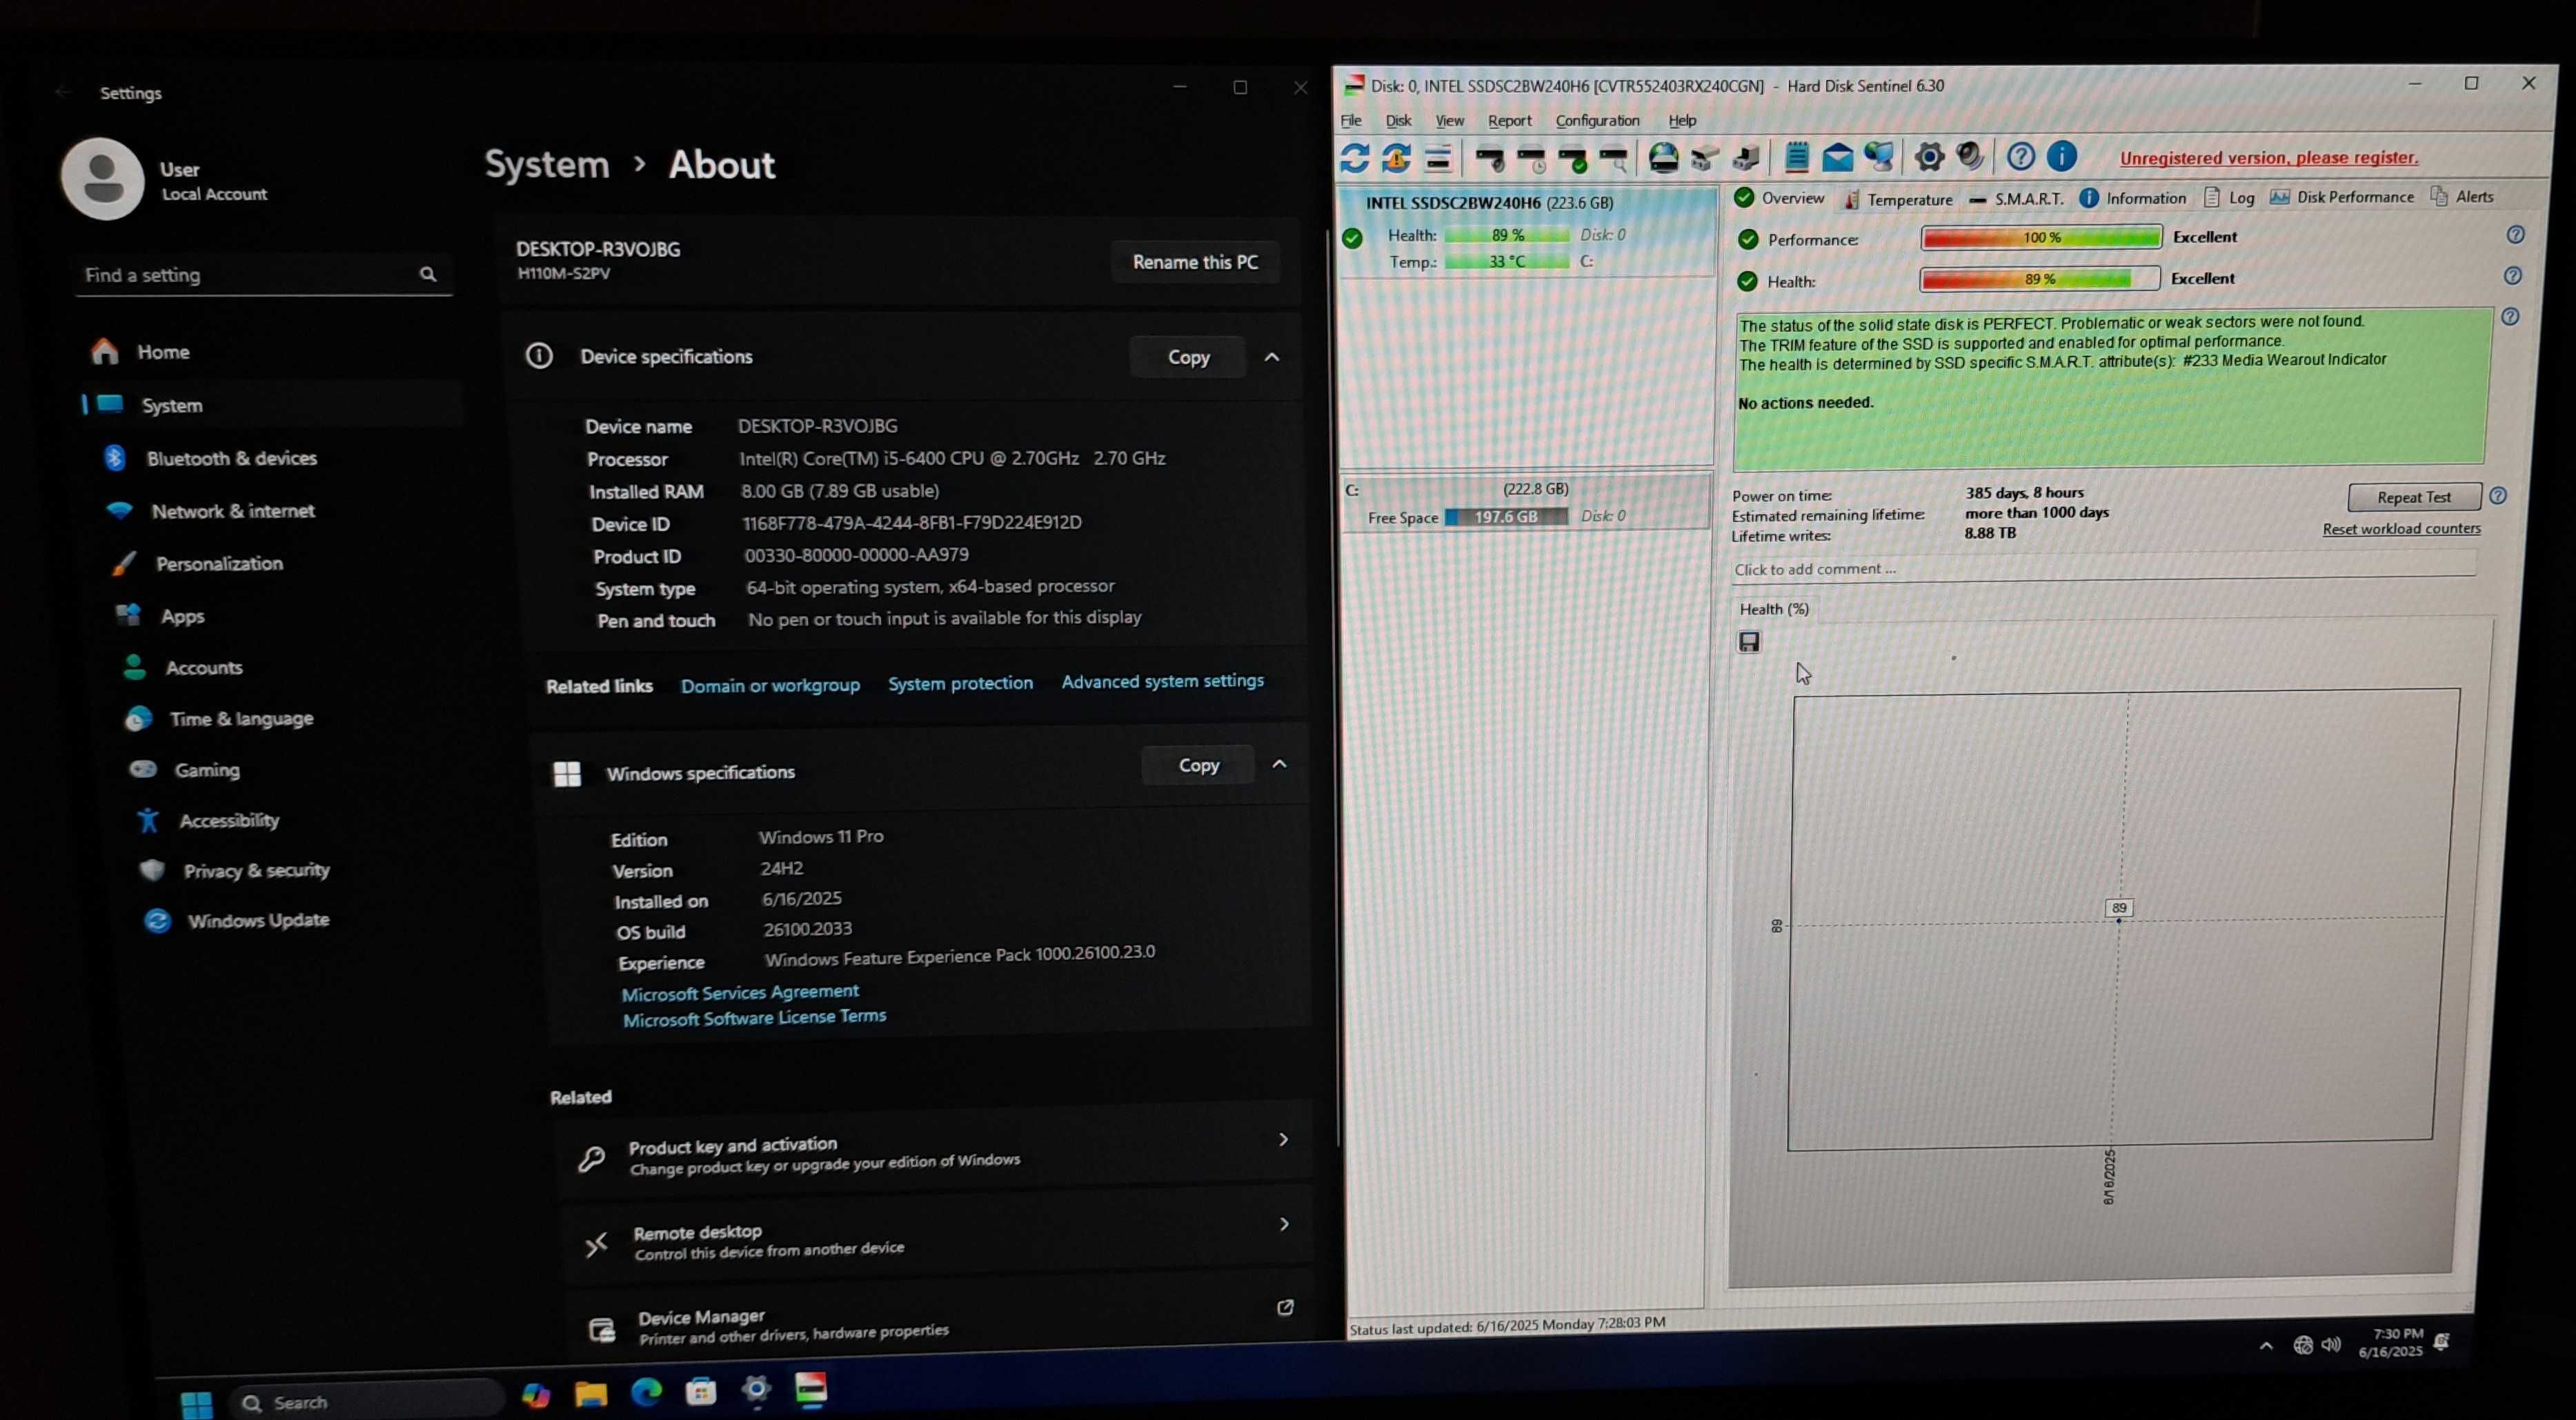The height and width of the screenshot is (1420, 2576).
Task: Click the Performance 100 % progress bar
Action: tap(2041, 237)
